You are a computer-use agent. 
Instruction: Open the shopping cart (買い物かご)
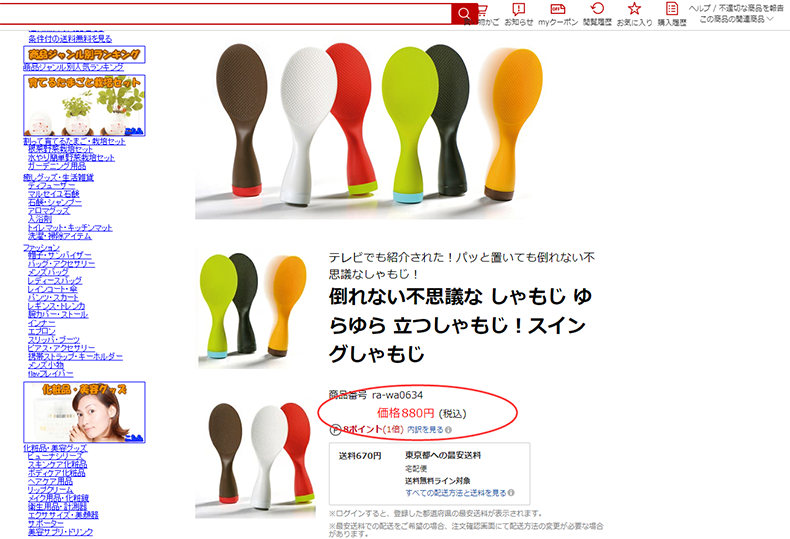pos(485,14)
